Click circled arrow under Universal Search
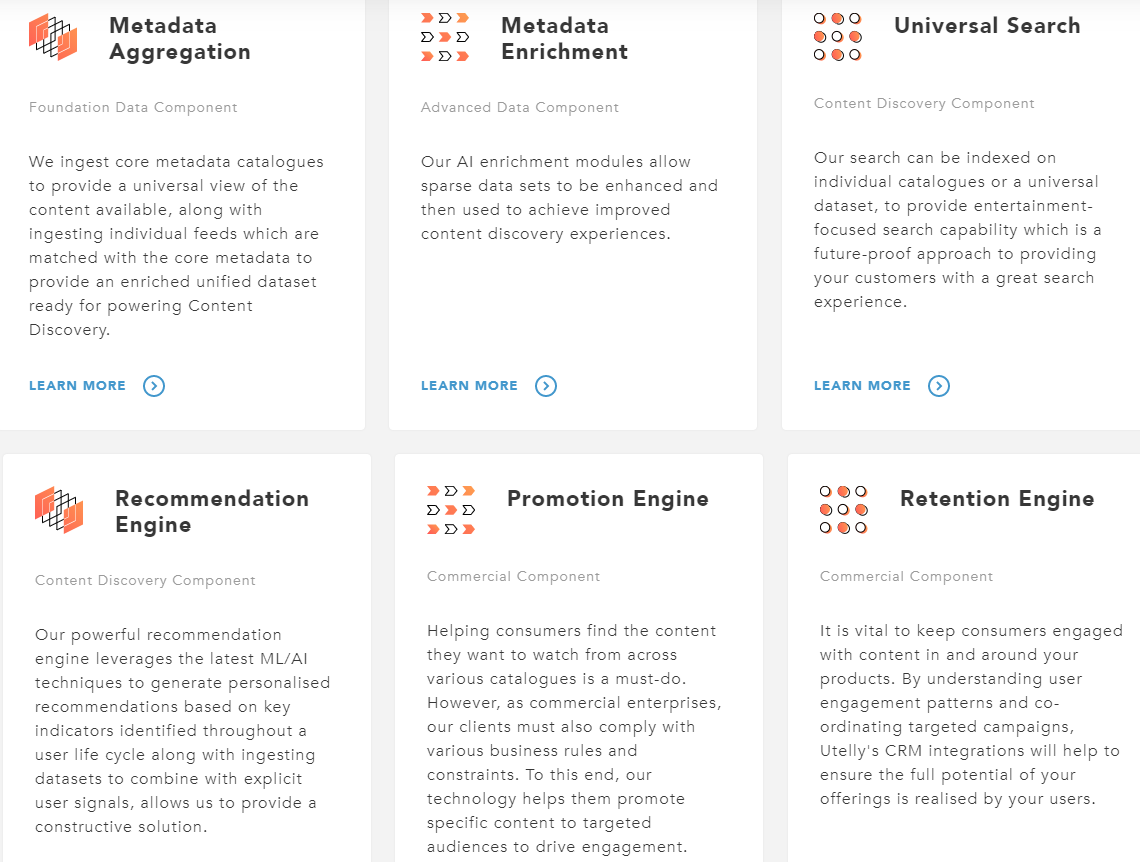1140x862 pixels. (x=939, y=386)
